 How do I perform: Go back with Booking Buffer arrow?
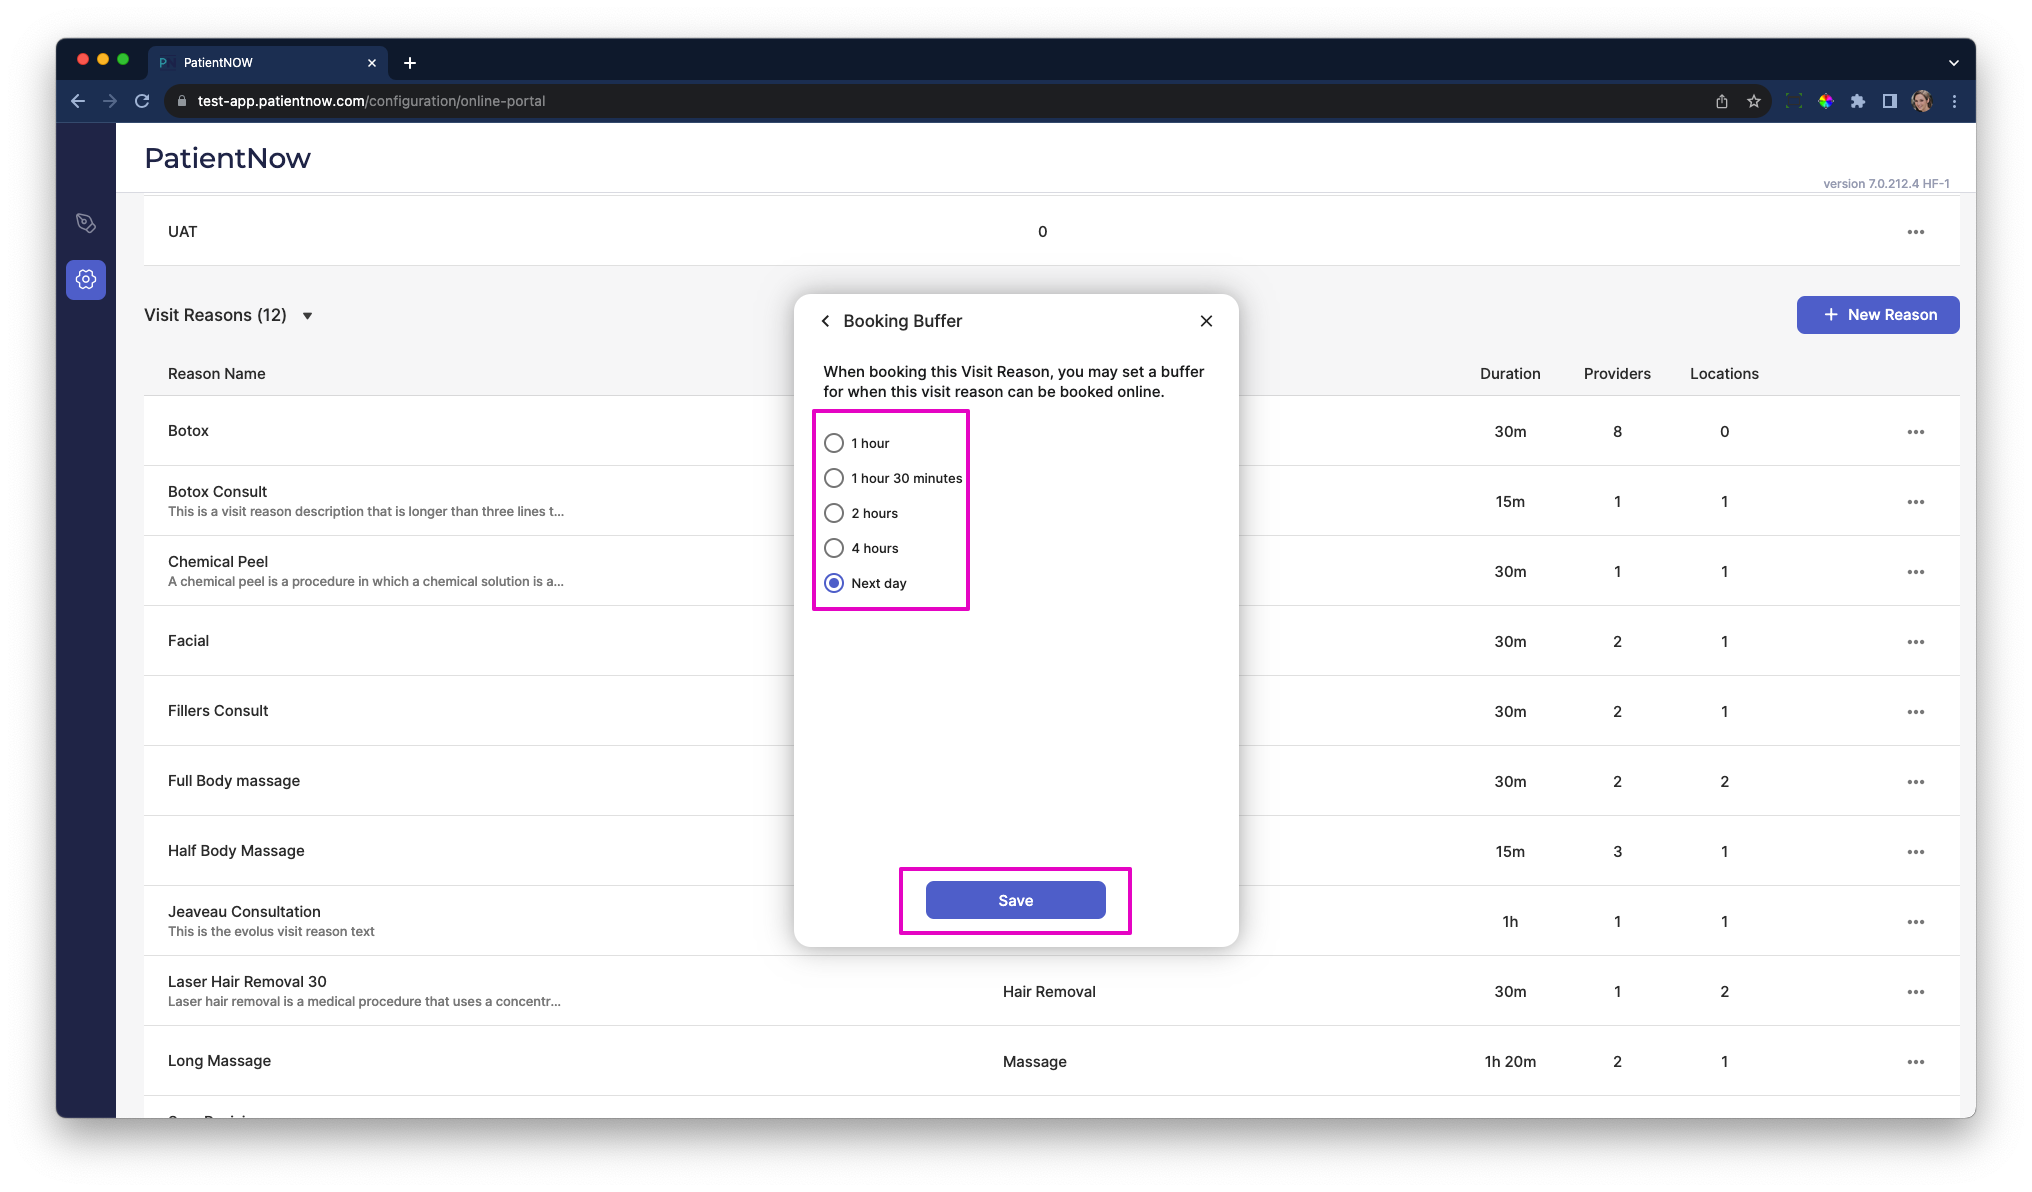tap(825, 321)
